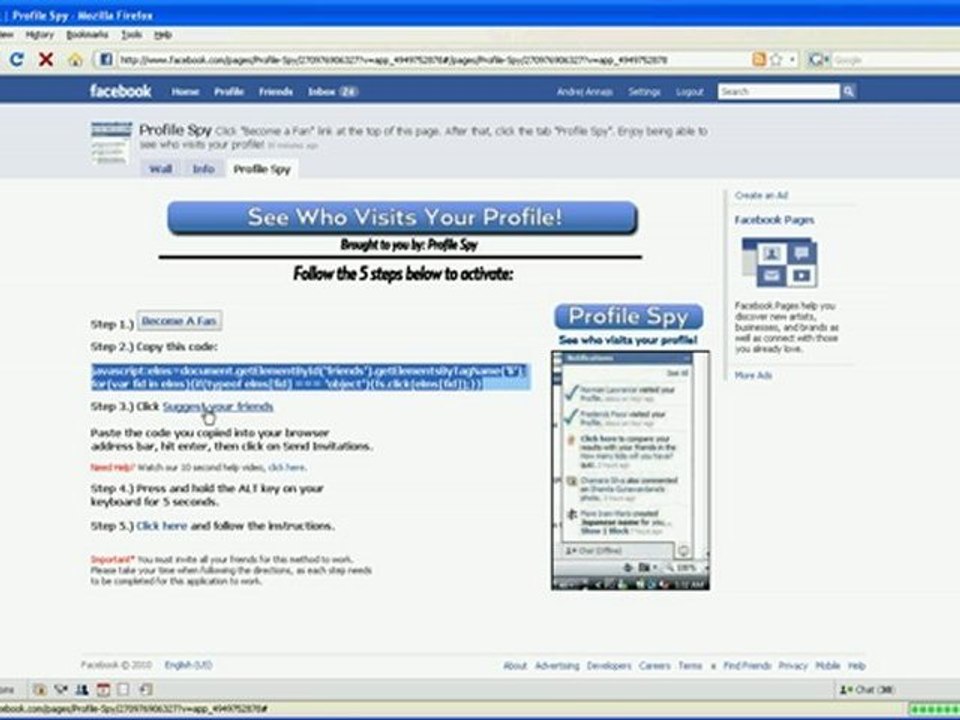960x720 pixels.
Task: Open the Careers footer link
Action: click(654, 666)
